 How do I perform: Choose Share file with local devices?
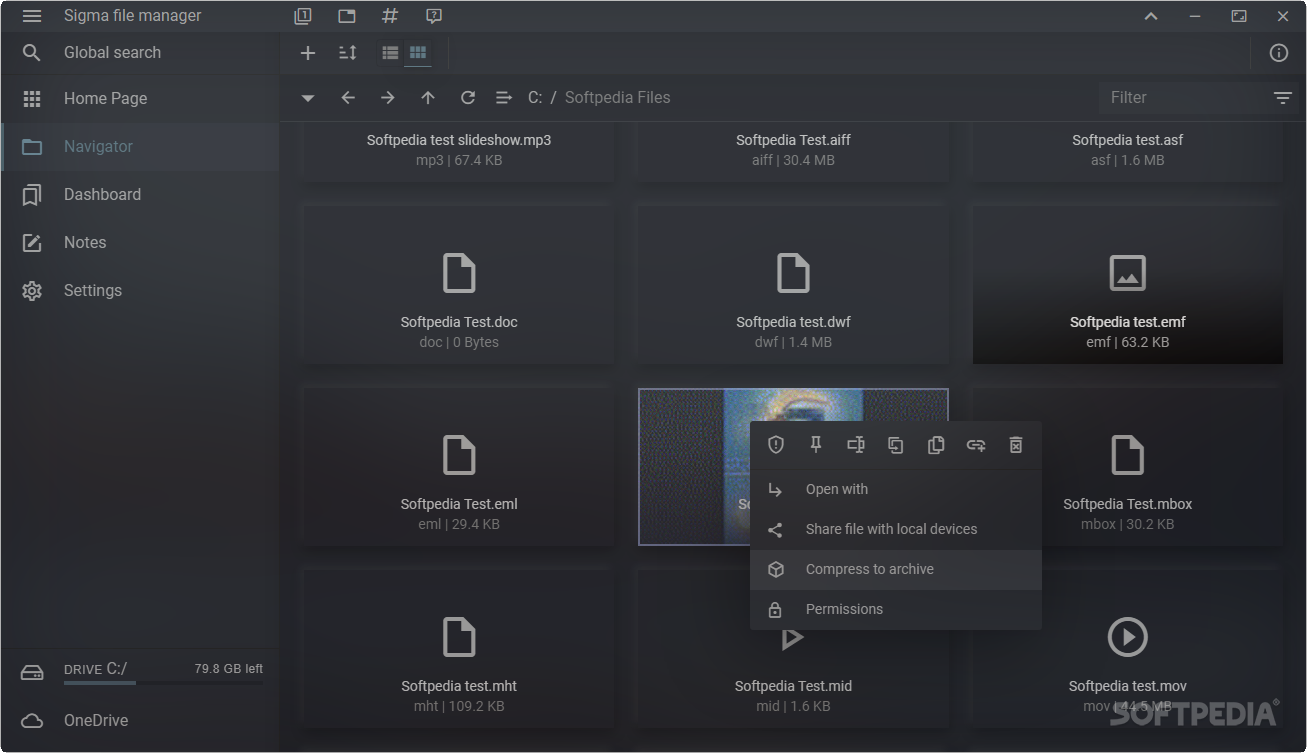(x=896, y=530)
